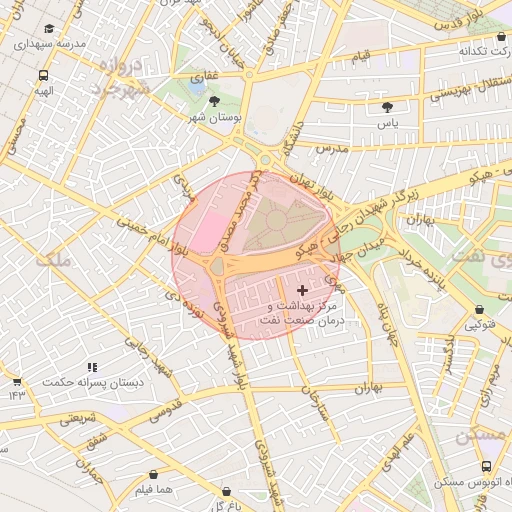The height and width of the screenshot is (512, 512).
Task: Select the bus stop icon at الهیه
Action: click(43, 76)
